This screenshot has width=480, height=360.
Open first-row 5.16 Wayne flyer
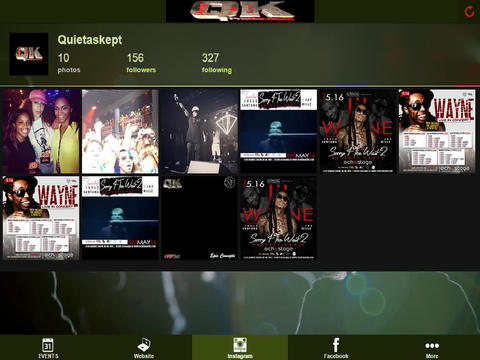tap(358, 131)
